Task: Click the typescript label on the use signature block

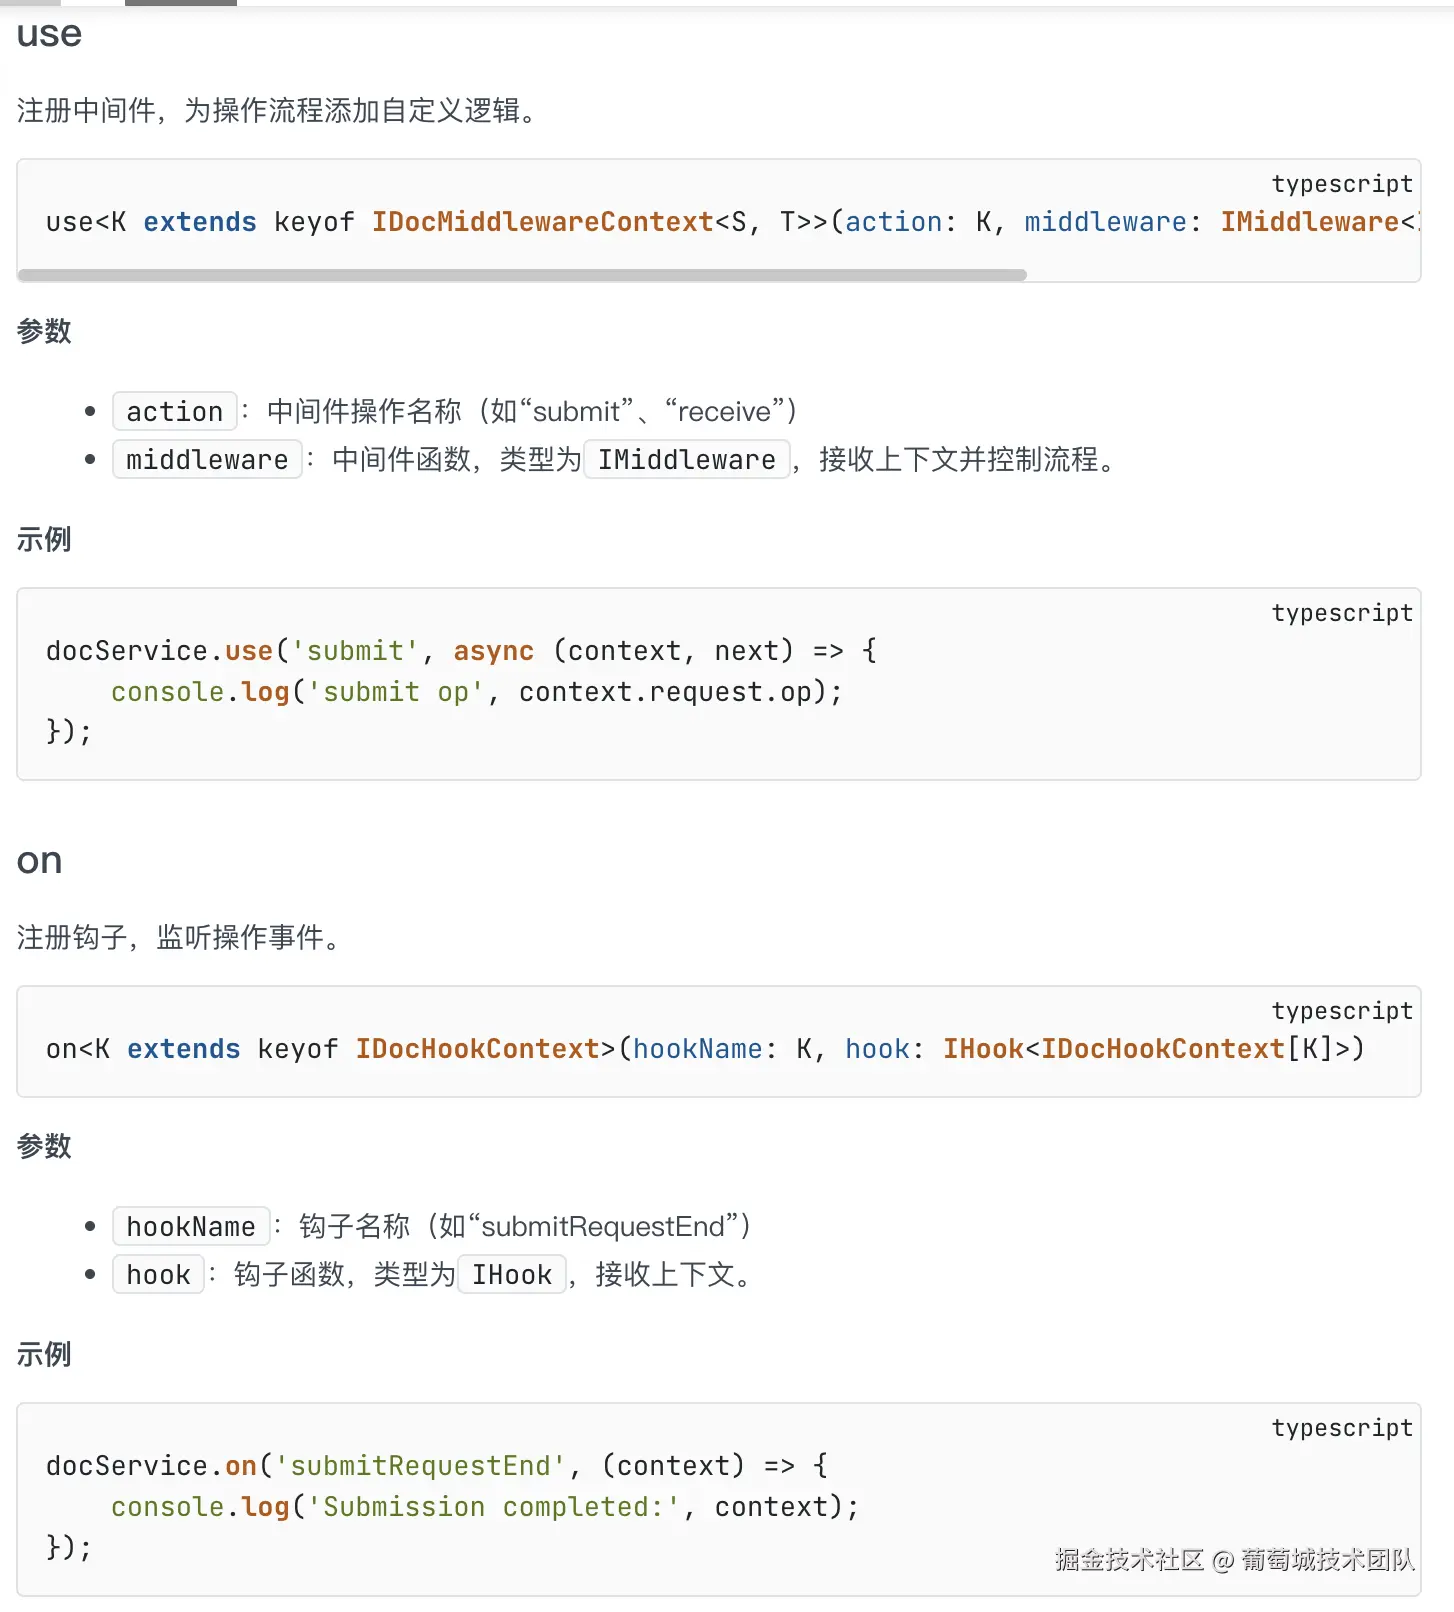Action: (1341, 184)
